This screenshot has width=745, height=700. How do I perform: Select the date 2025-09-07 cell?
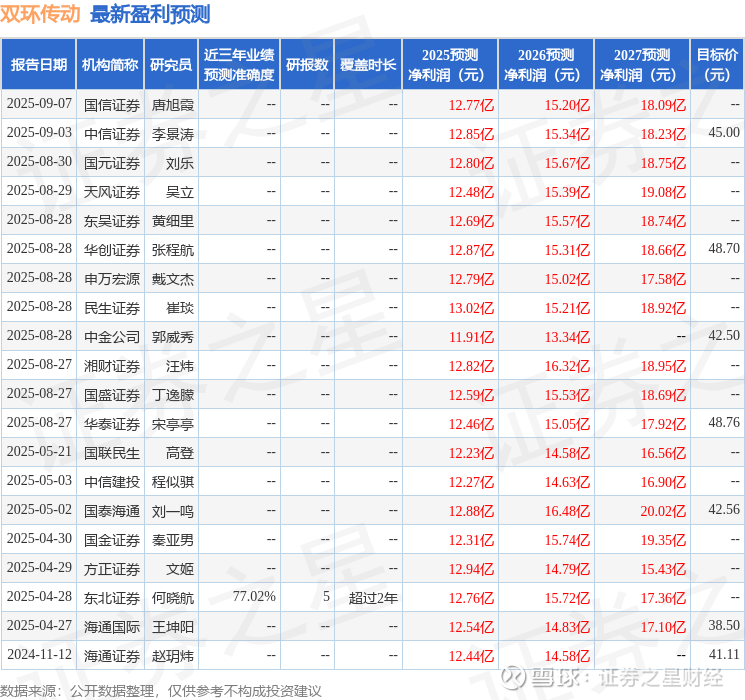(x=39, y=104)
